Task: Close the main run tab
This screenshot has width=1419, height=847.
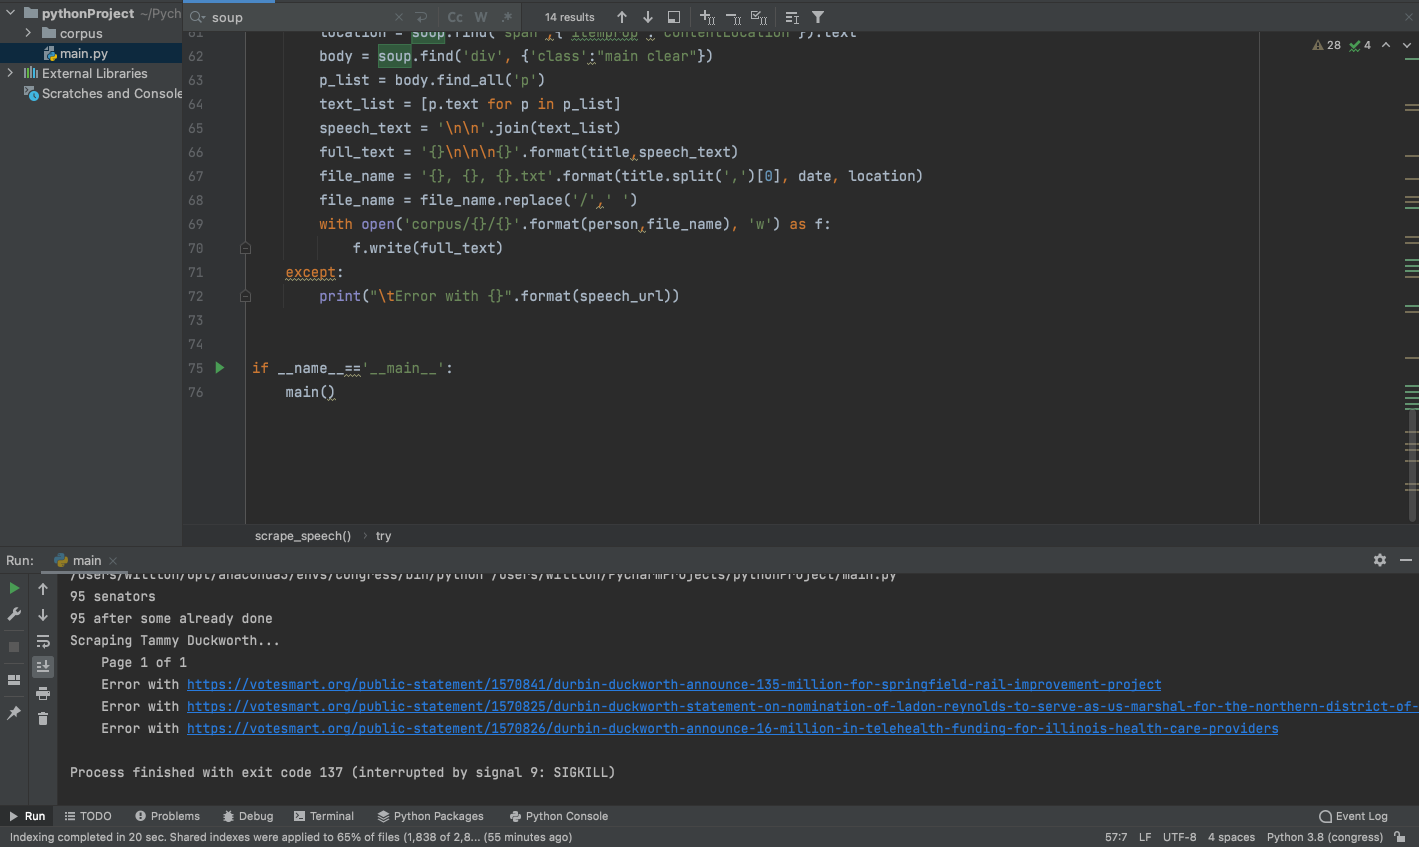Action: [113, 561]
